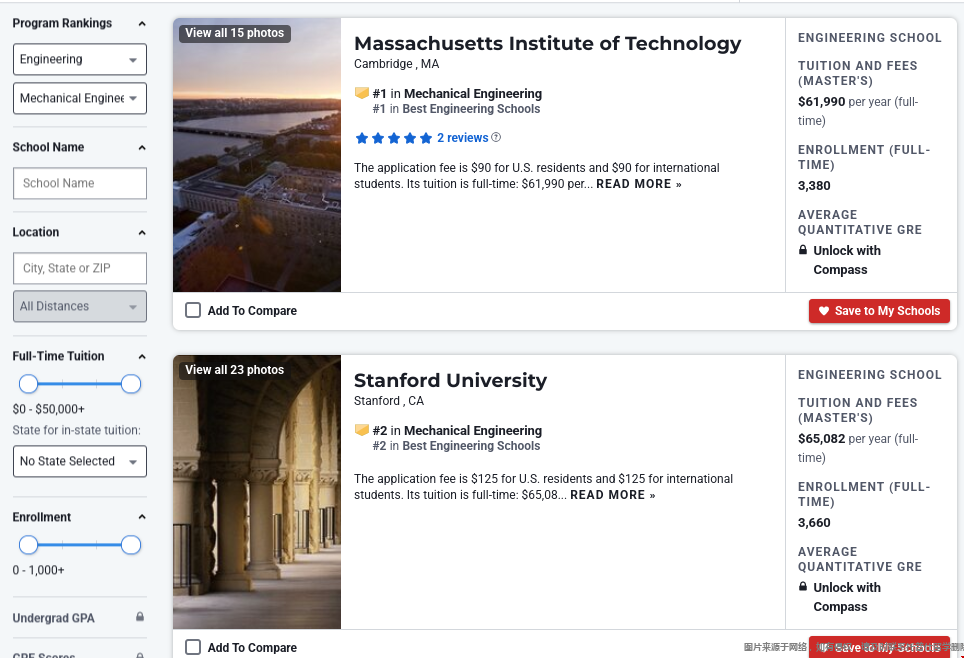
Task: Open the Massachusetts Institute of Technology link
Action: point(547,43)
